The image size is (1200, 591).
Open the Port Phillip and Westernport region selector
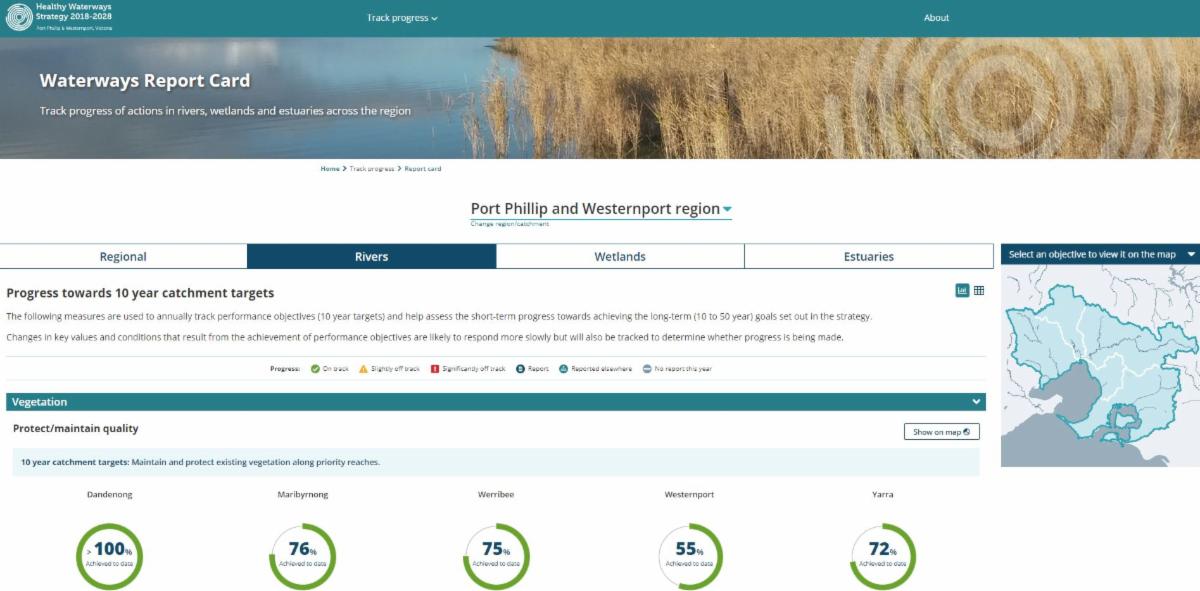[601, 209]
